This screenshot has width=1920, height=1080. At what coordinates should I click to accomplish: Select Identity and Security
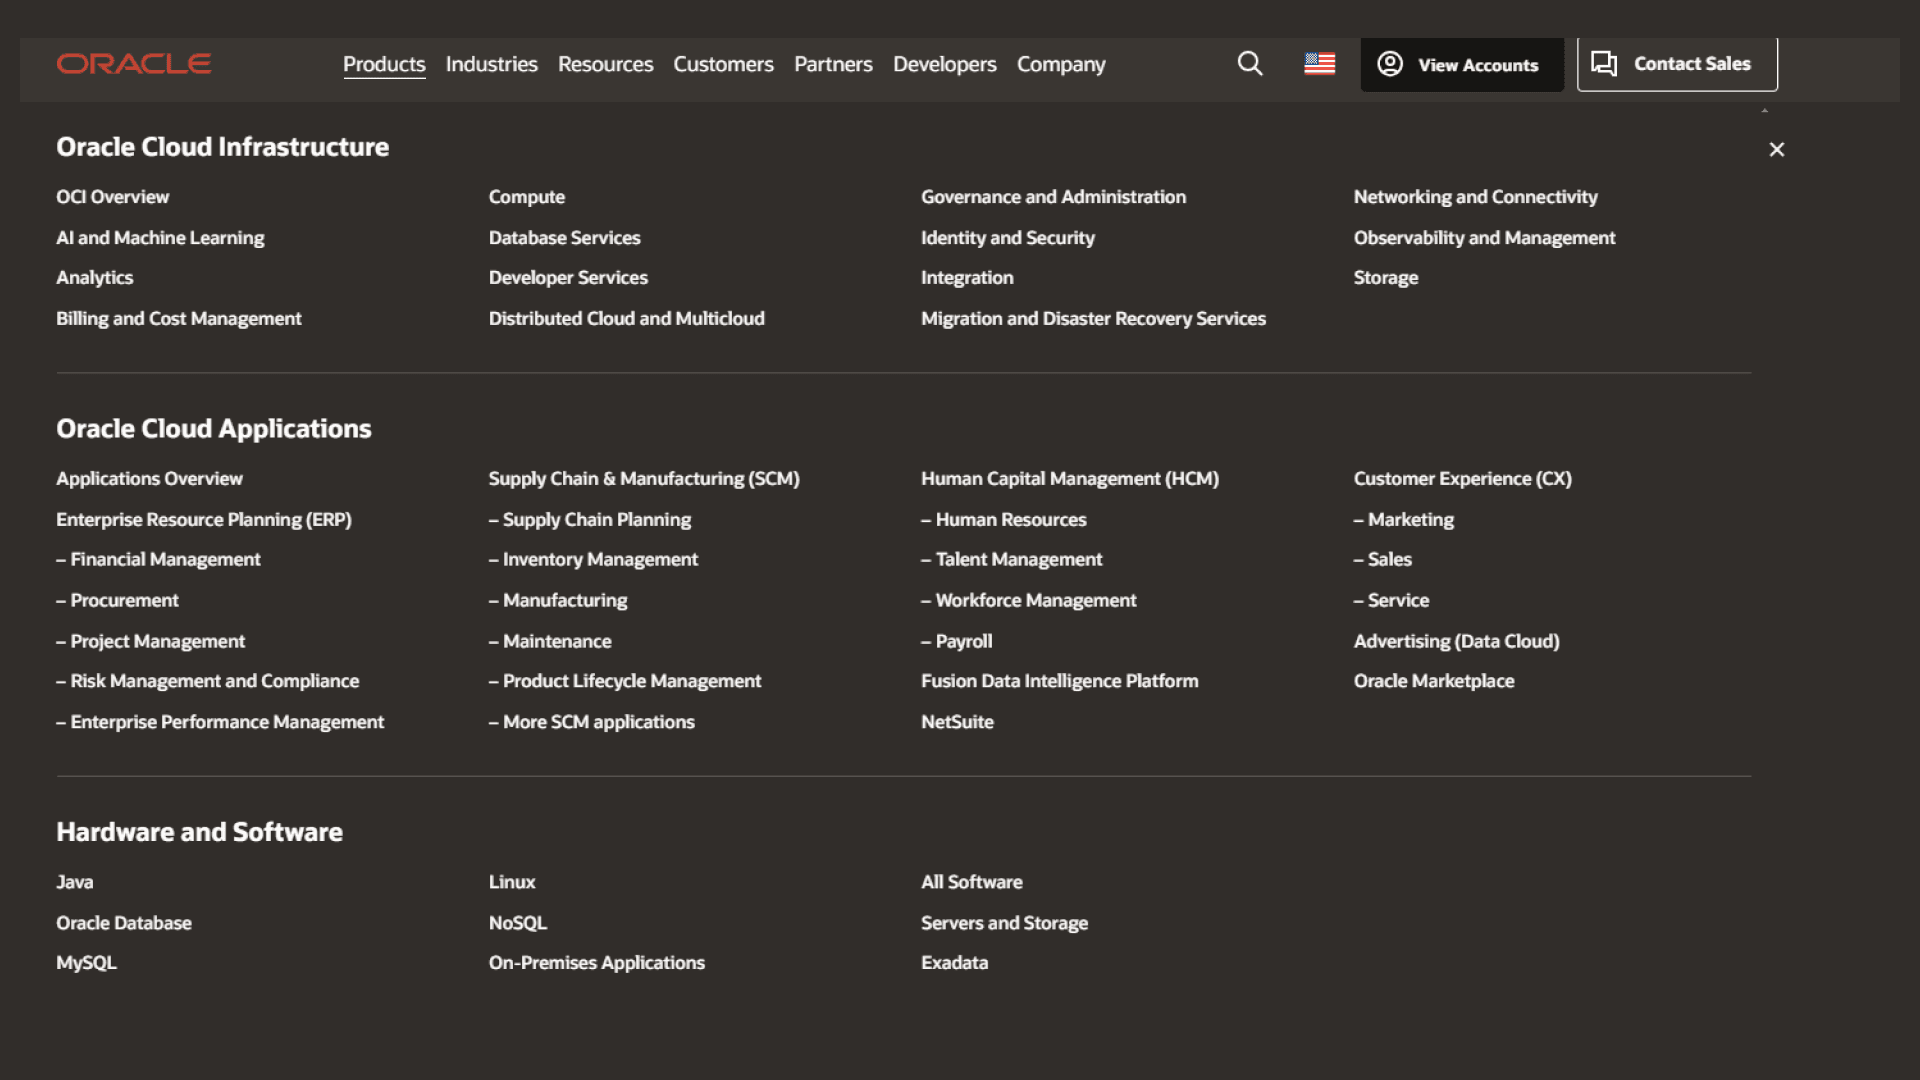[x=1008, y=238]
